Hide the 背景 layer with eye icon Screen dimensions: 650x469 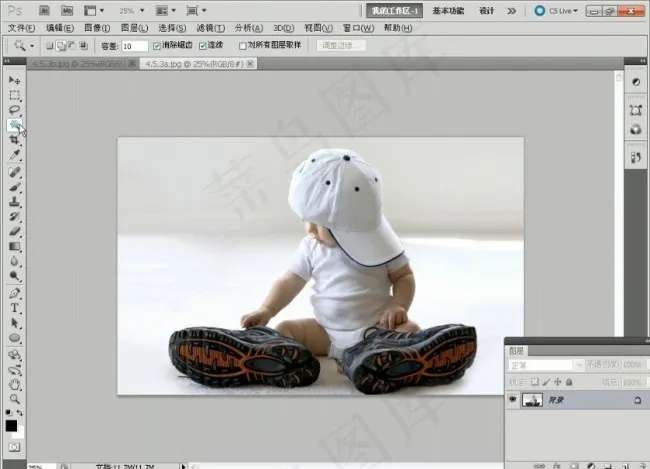pyautogui.click(x=513, y=399)
